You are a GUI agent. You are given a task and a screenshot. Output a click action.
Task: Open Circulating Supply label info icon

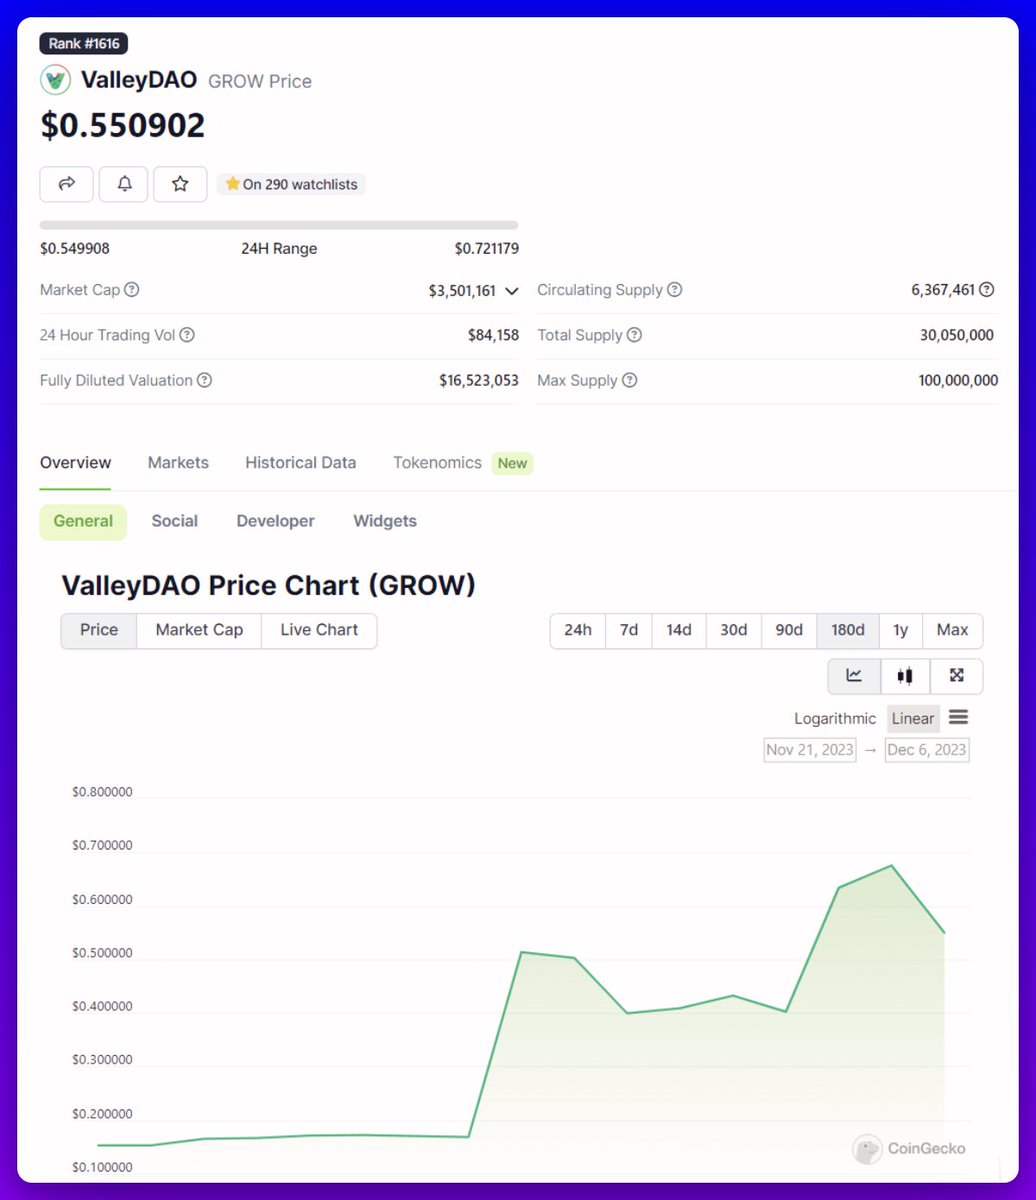pos(675,290)
